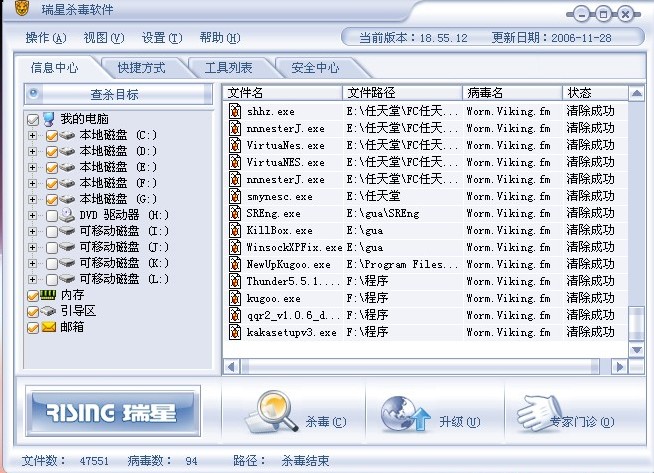Open the 视图(V) menu
This screenshot has width=654, height=473.
coord(104,38)
